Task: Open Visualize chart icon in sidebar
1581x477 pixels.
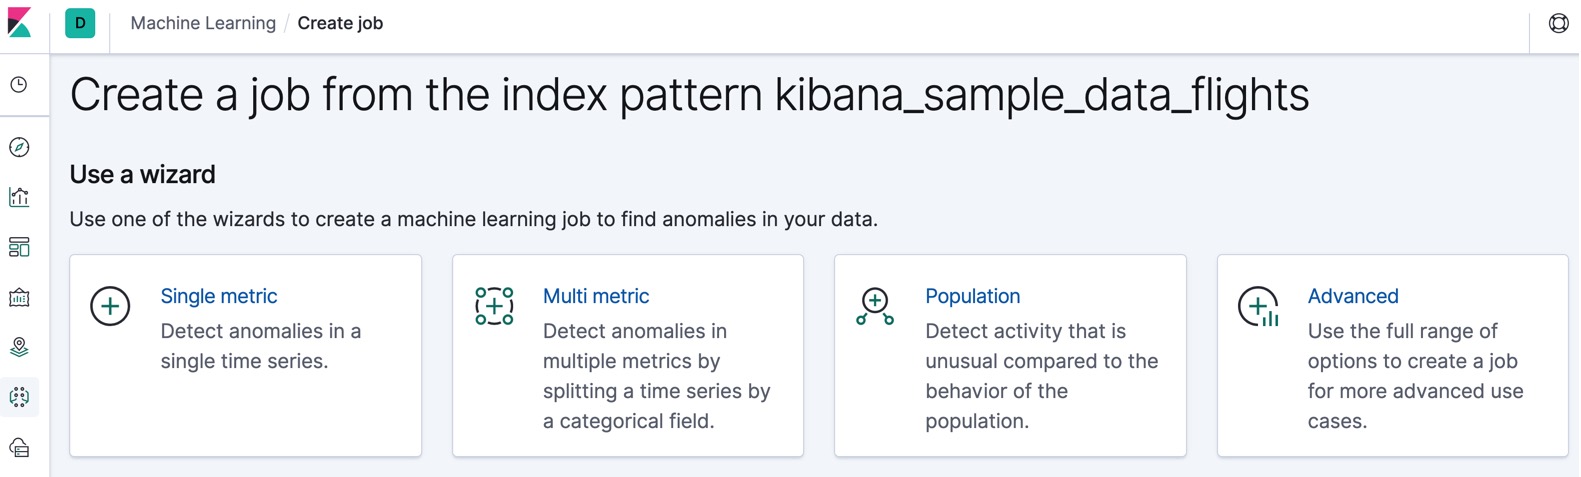Action: pyautogui.click(x=19, y=197)
